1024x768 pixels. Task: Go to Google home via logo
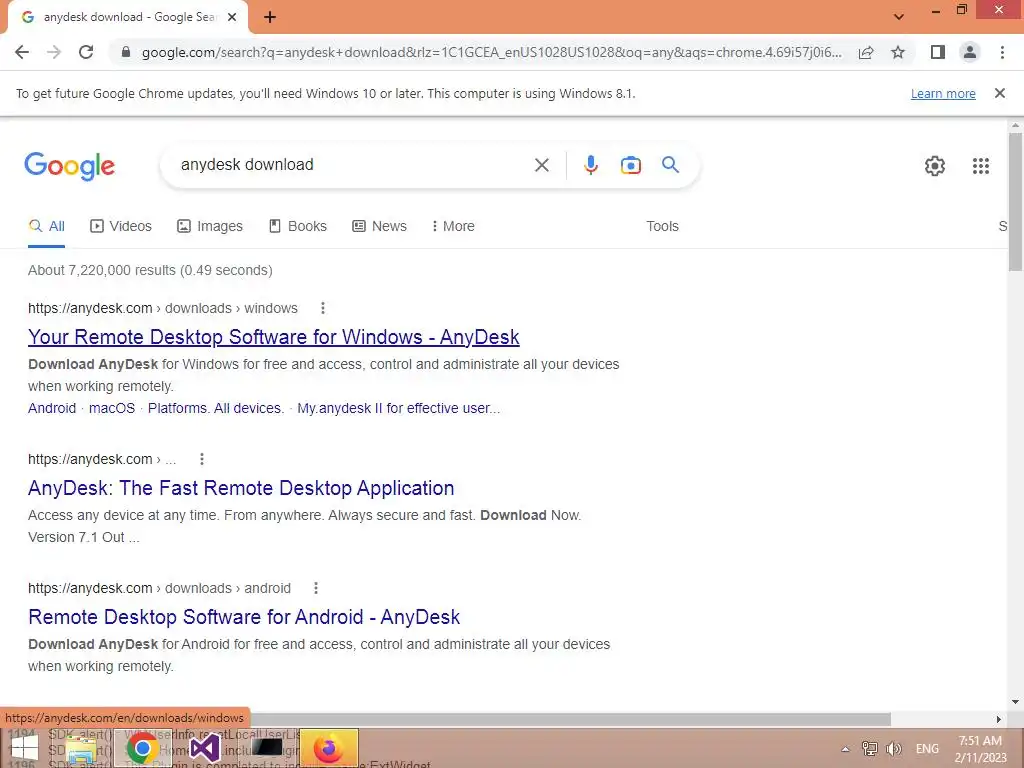(70, 166)
